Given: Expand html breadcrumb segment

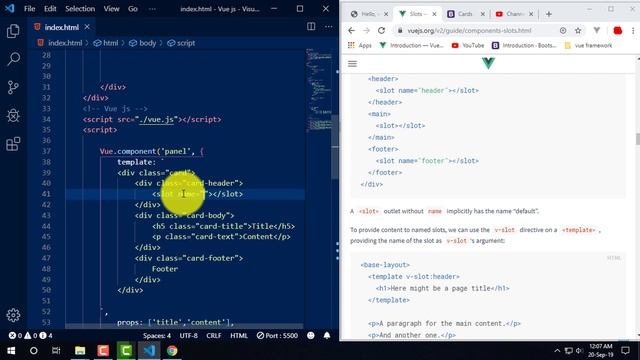Looking at the screenshot, I should pyautogui.click(x=106, y=43).
